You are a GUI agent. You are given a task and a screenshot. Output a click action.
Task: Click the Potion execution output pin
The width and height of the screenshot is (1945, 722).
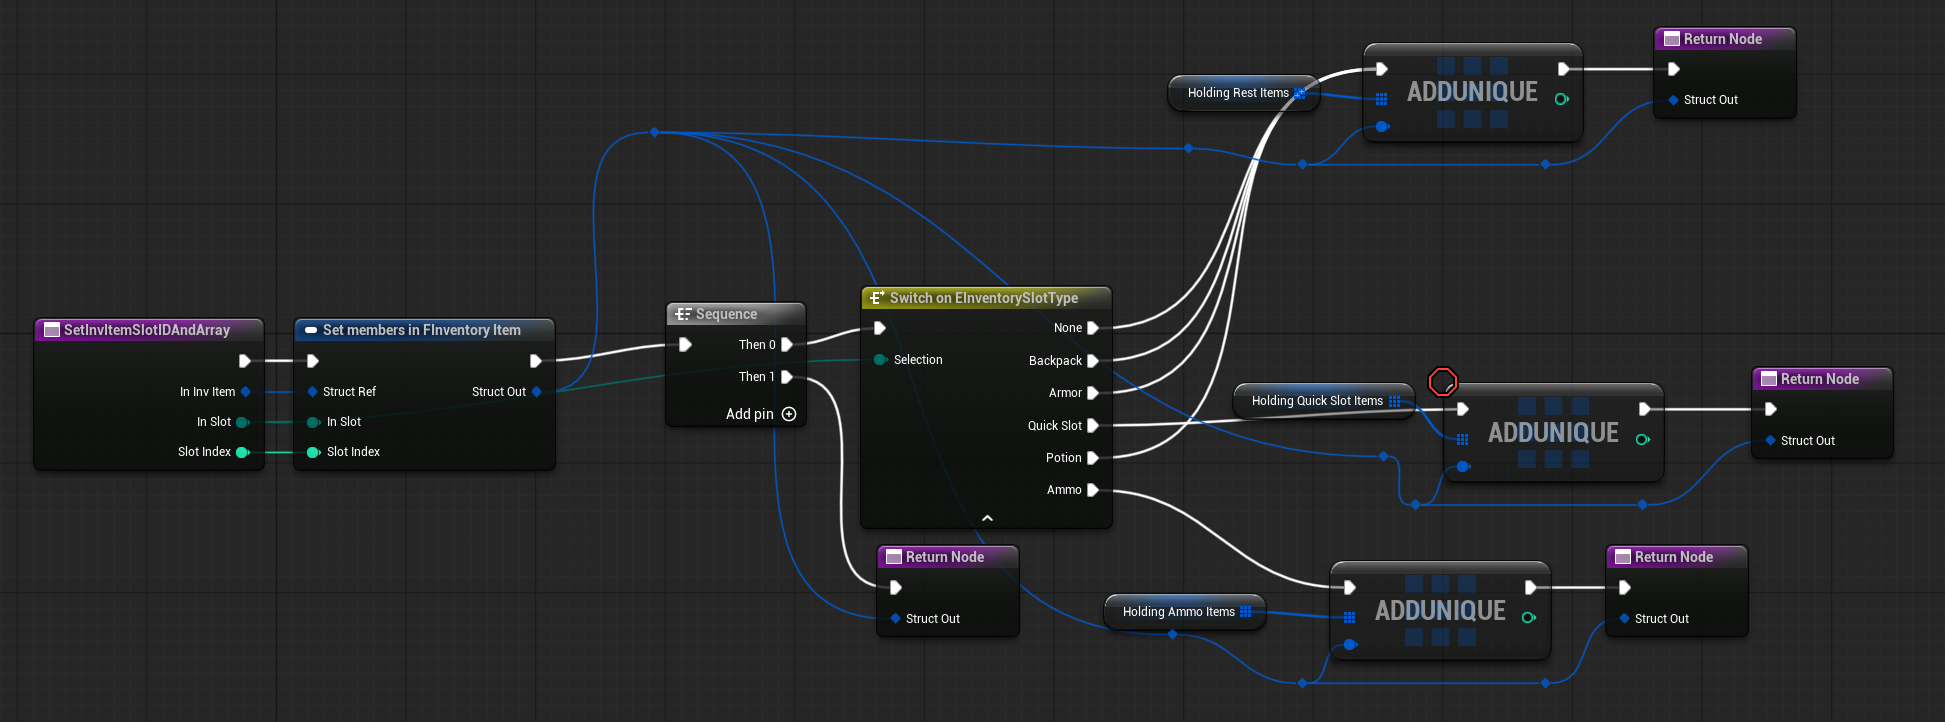point(1093,458)
